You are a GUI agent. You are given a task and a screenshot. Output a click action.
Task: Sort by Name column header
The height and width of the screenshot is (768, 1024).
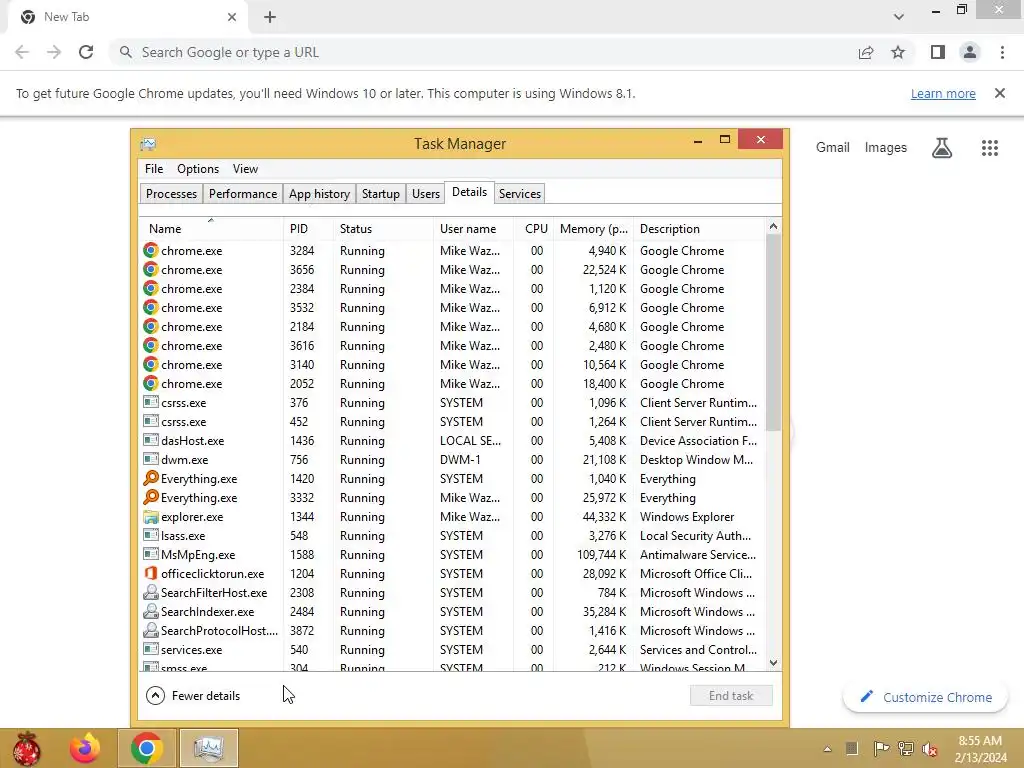[211, 229]
